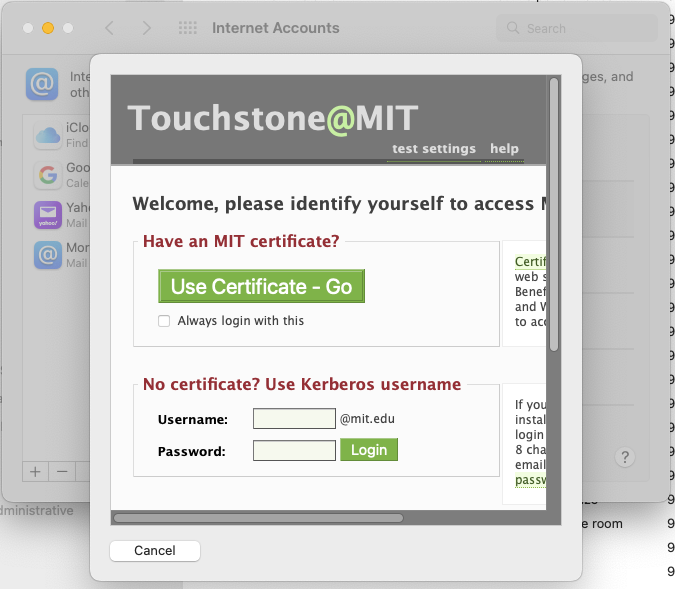Cancel the Touchstone sign-in sheet
675x589 pixels.
click(x=155, y=551)
